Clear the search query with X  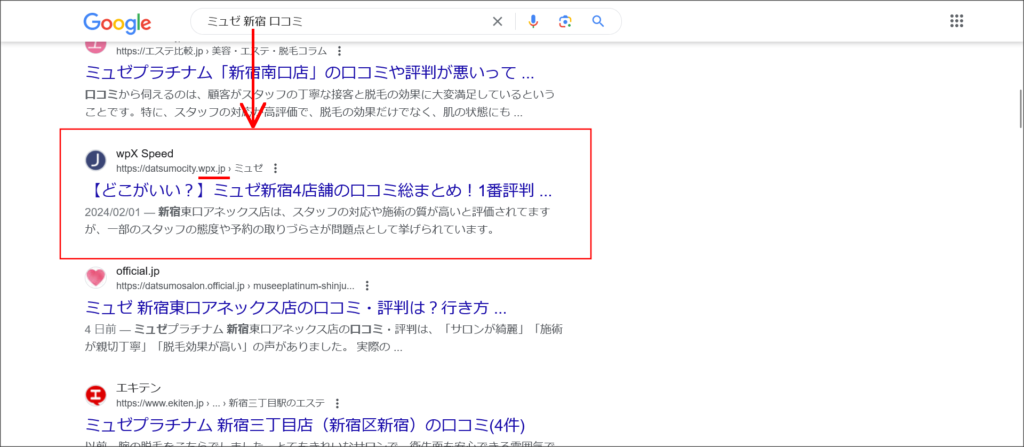pyautogui.click(x=497, y=22)
